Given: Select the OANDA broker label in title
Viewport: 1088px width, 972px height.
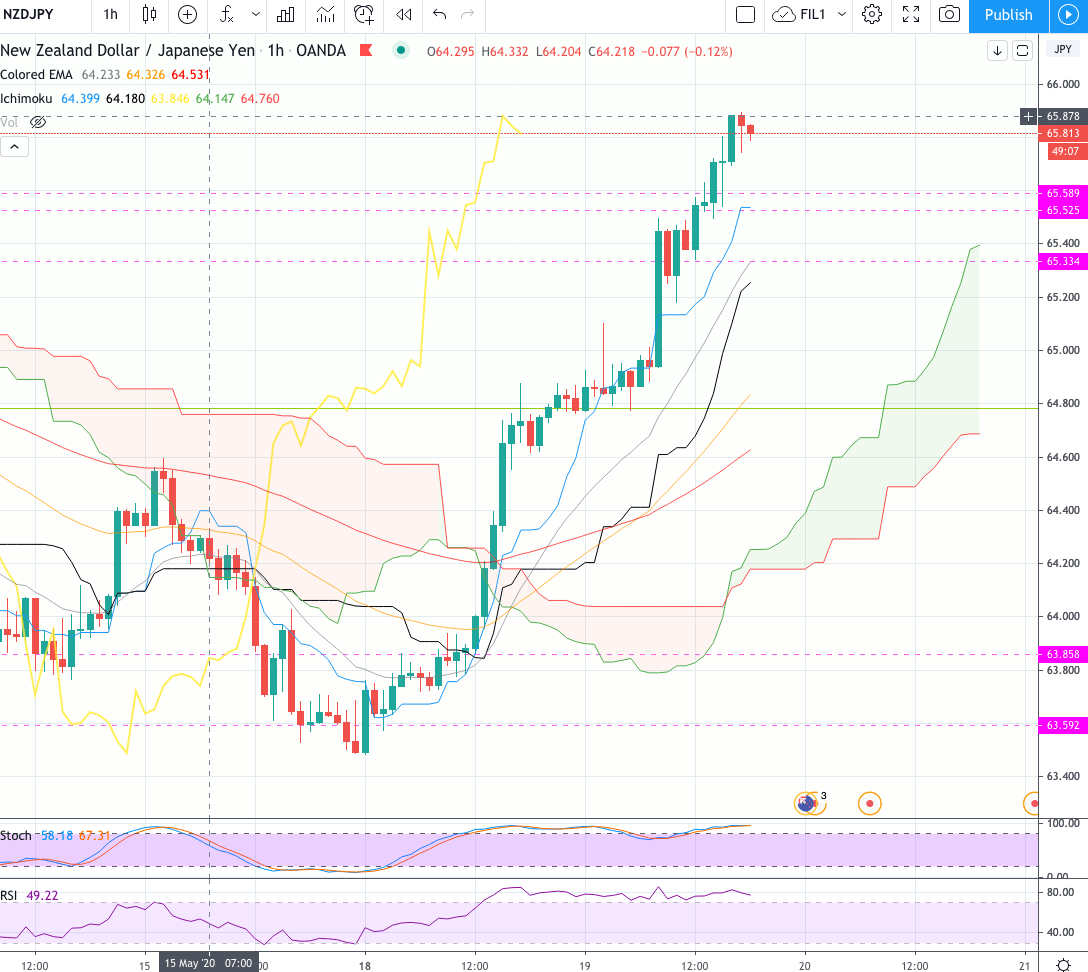Looking at the screenshot, I should (x=321, y=51).
